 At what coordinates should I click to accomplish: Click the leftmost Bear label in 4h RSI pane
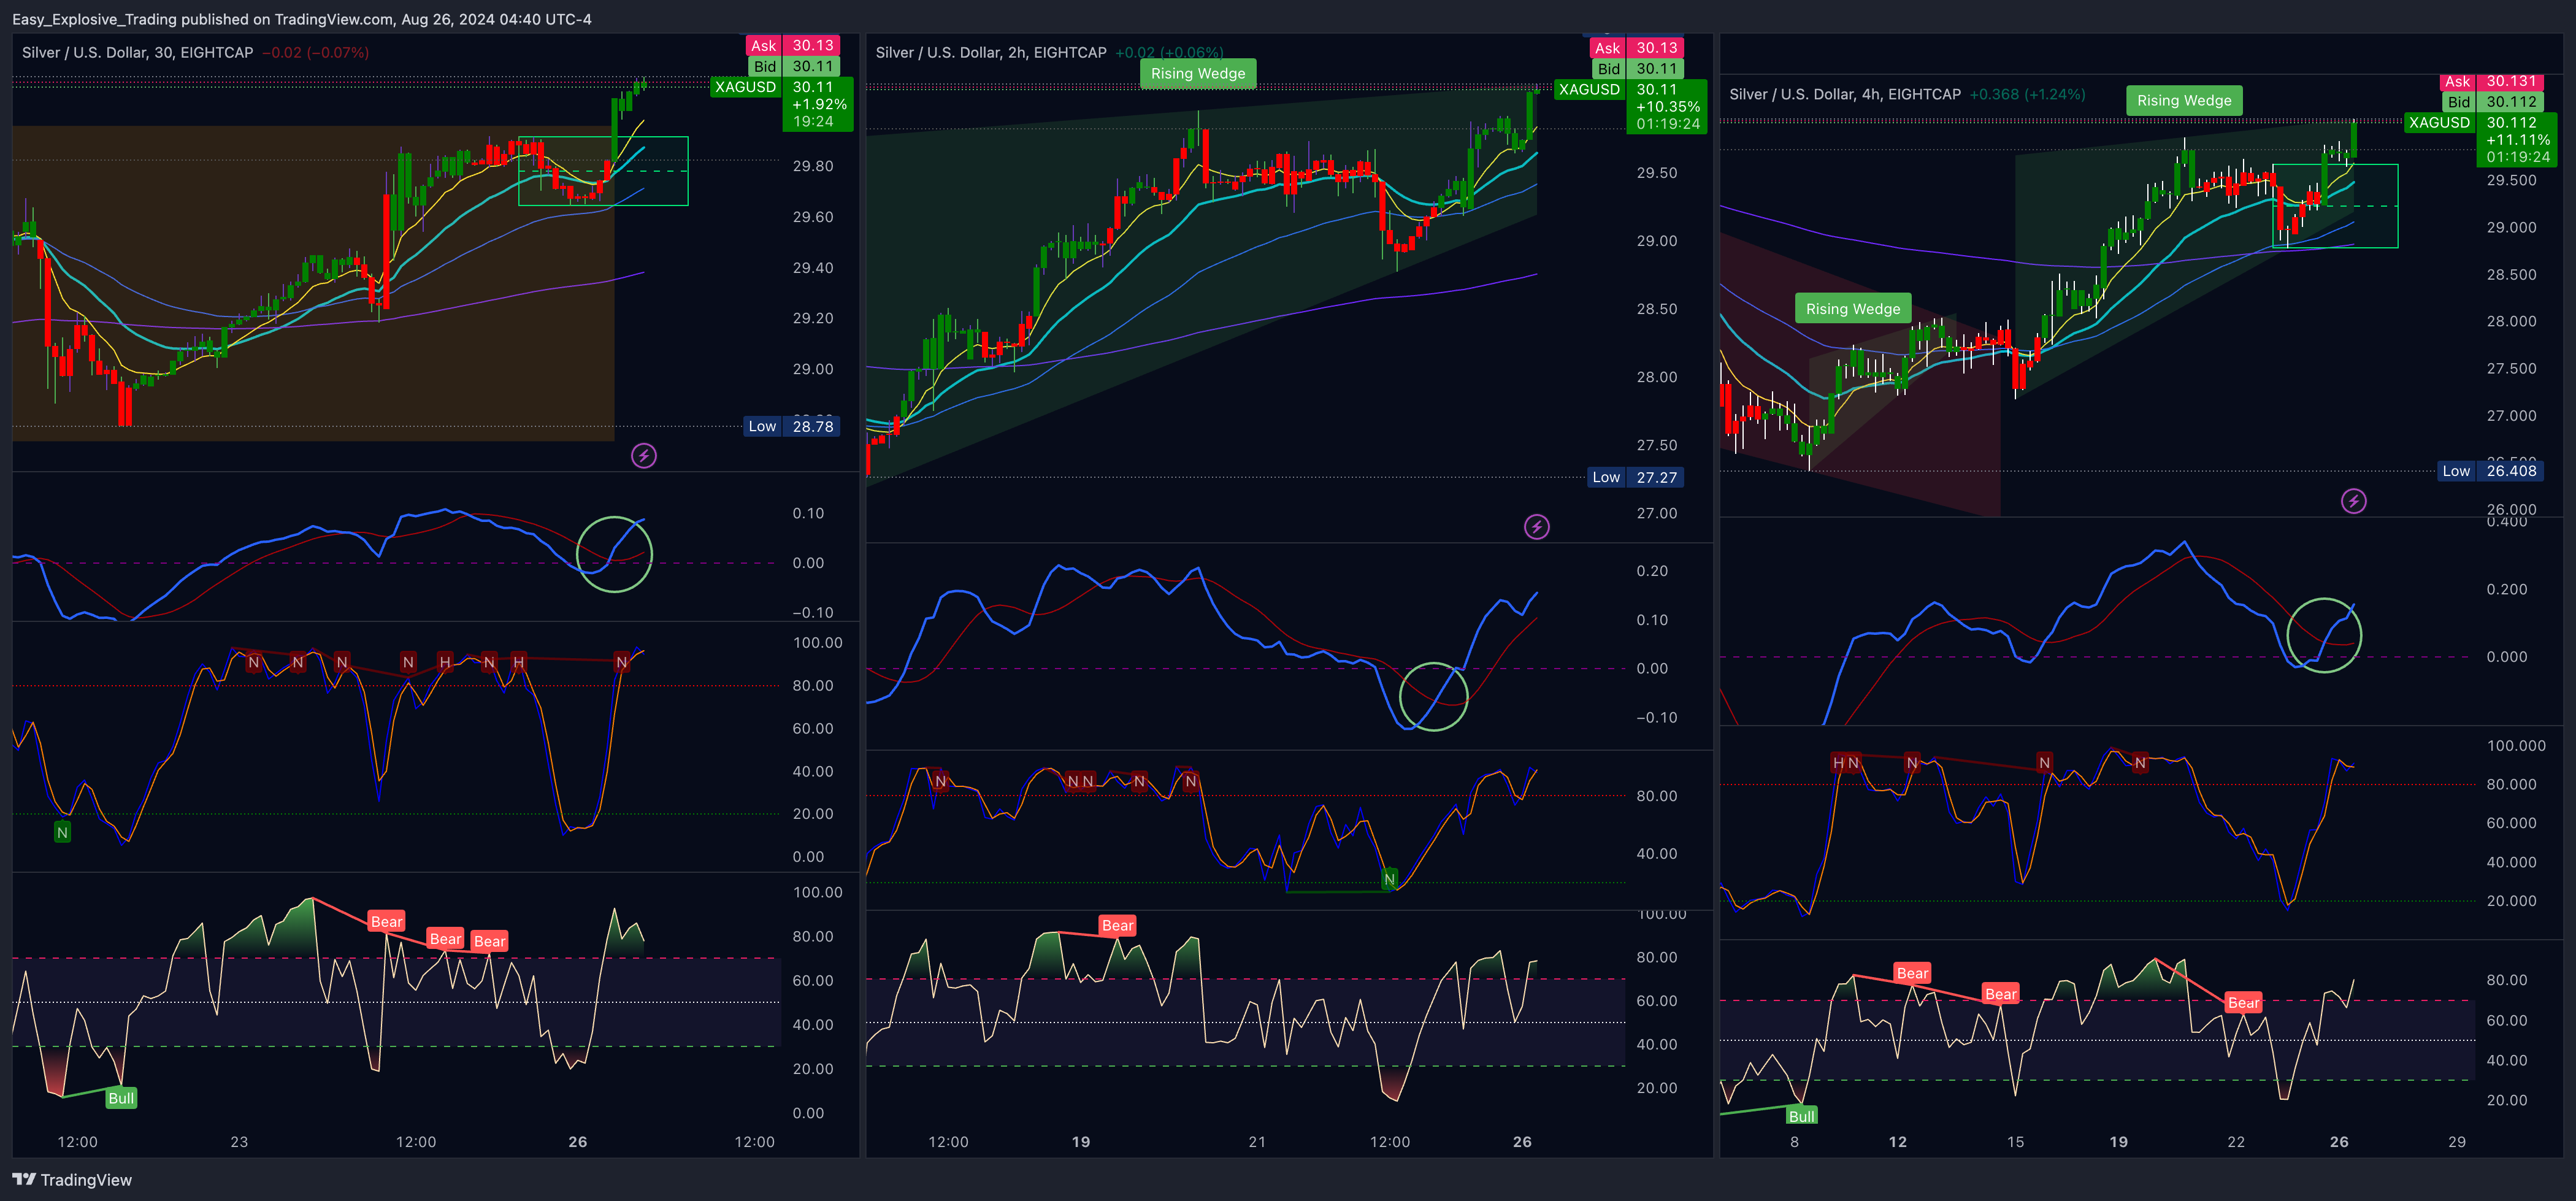[1912, 973]
